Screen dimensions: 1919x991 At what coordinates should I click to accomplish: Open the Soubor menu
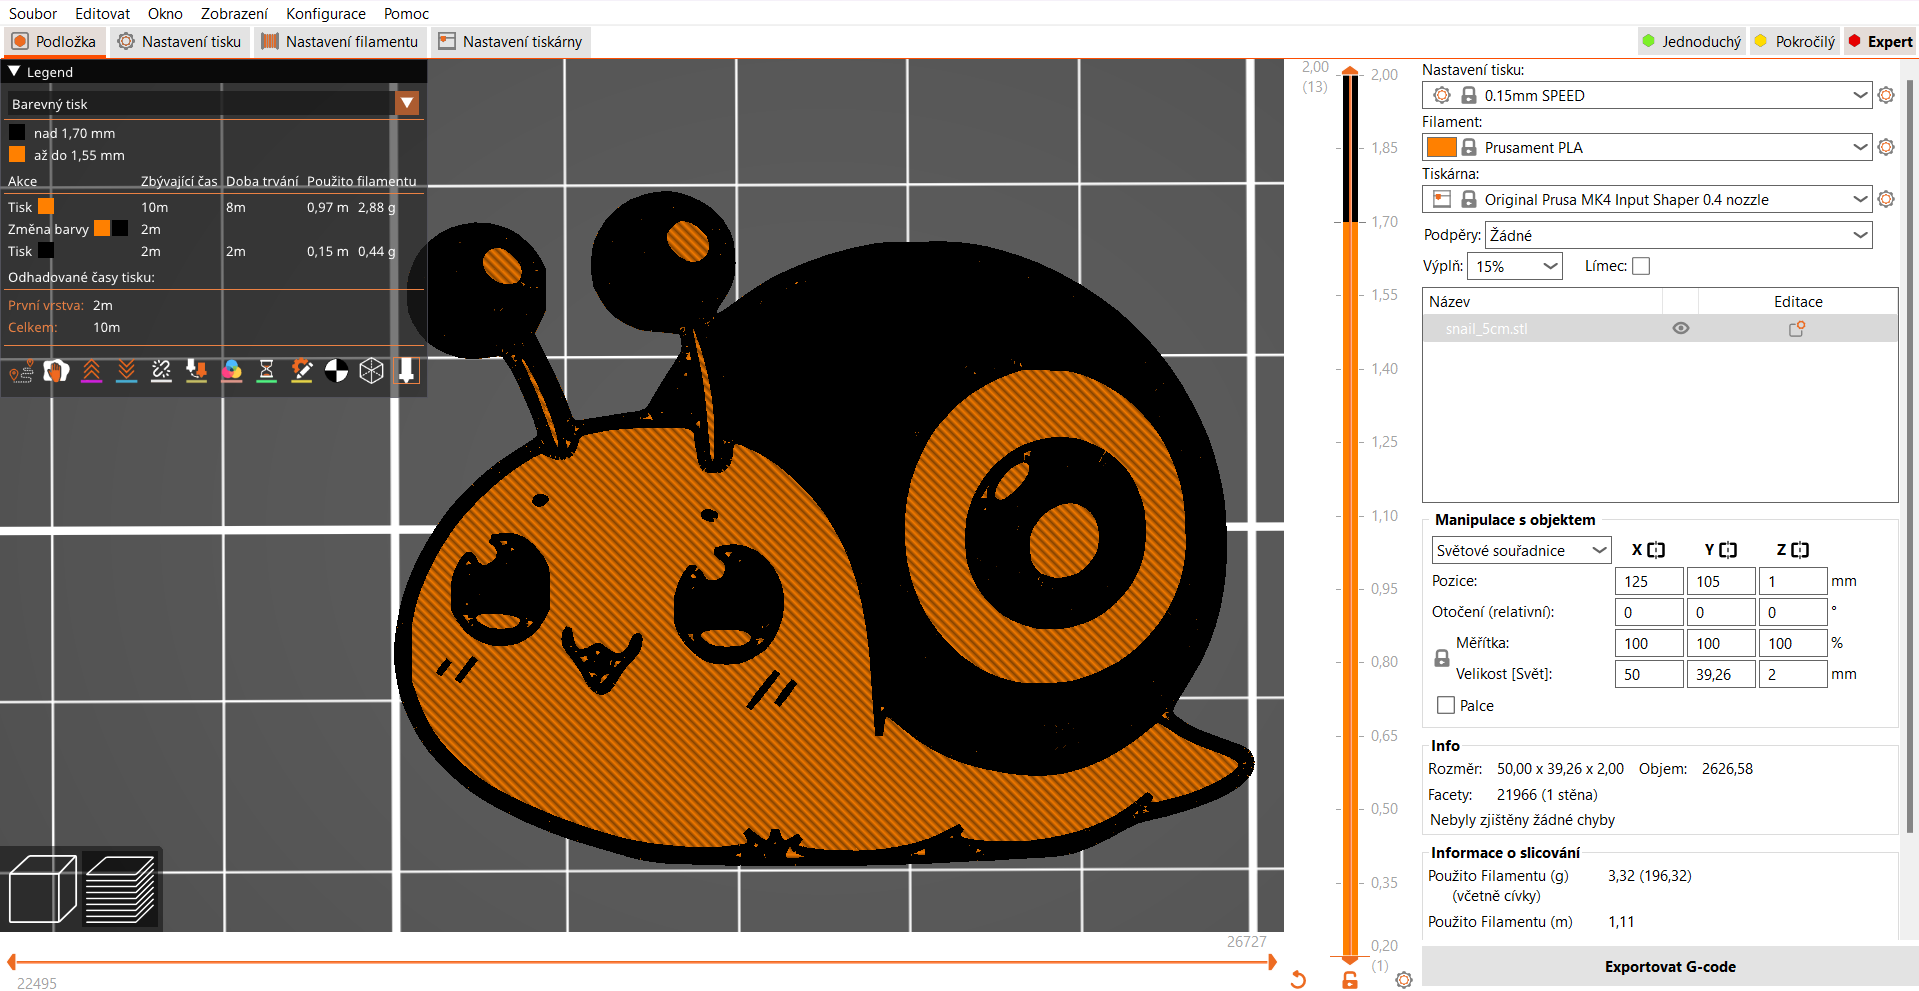[x=33, y=13]
